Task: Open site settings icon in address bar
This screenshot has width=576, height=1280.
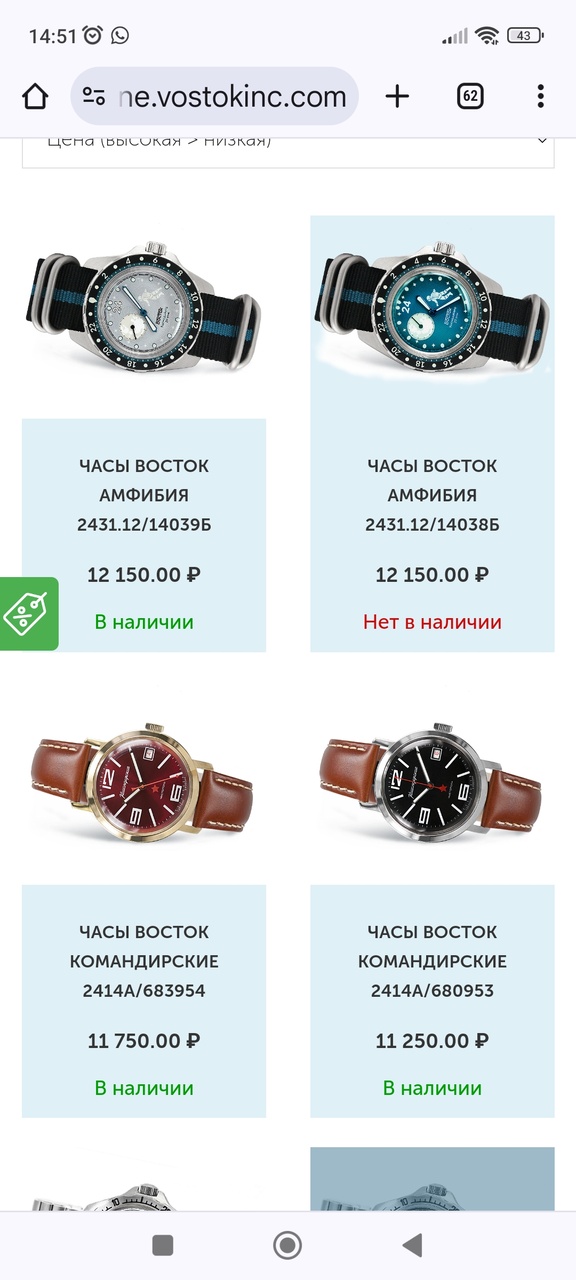Action: 94,96
